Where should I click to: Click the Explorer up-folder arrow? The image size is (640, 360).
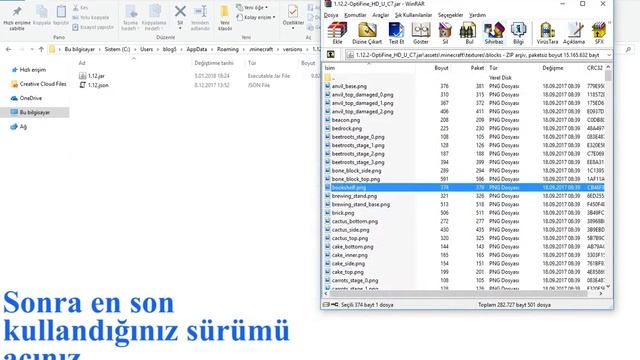41,49
